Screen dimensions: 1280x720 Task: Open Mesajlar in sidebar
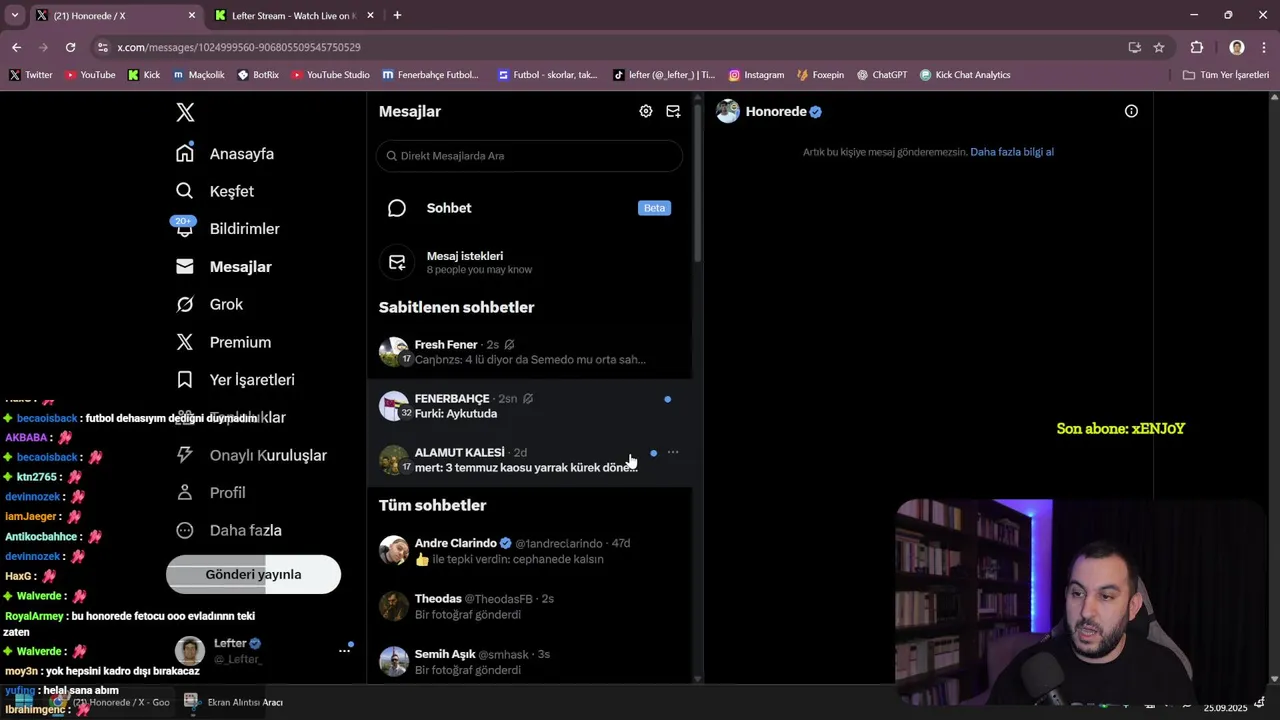point(224,267)
